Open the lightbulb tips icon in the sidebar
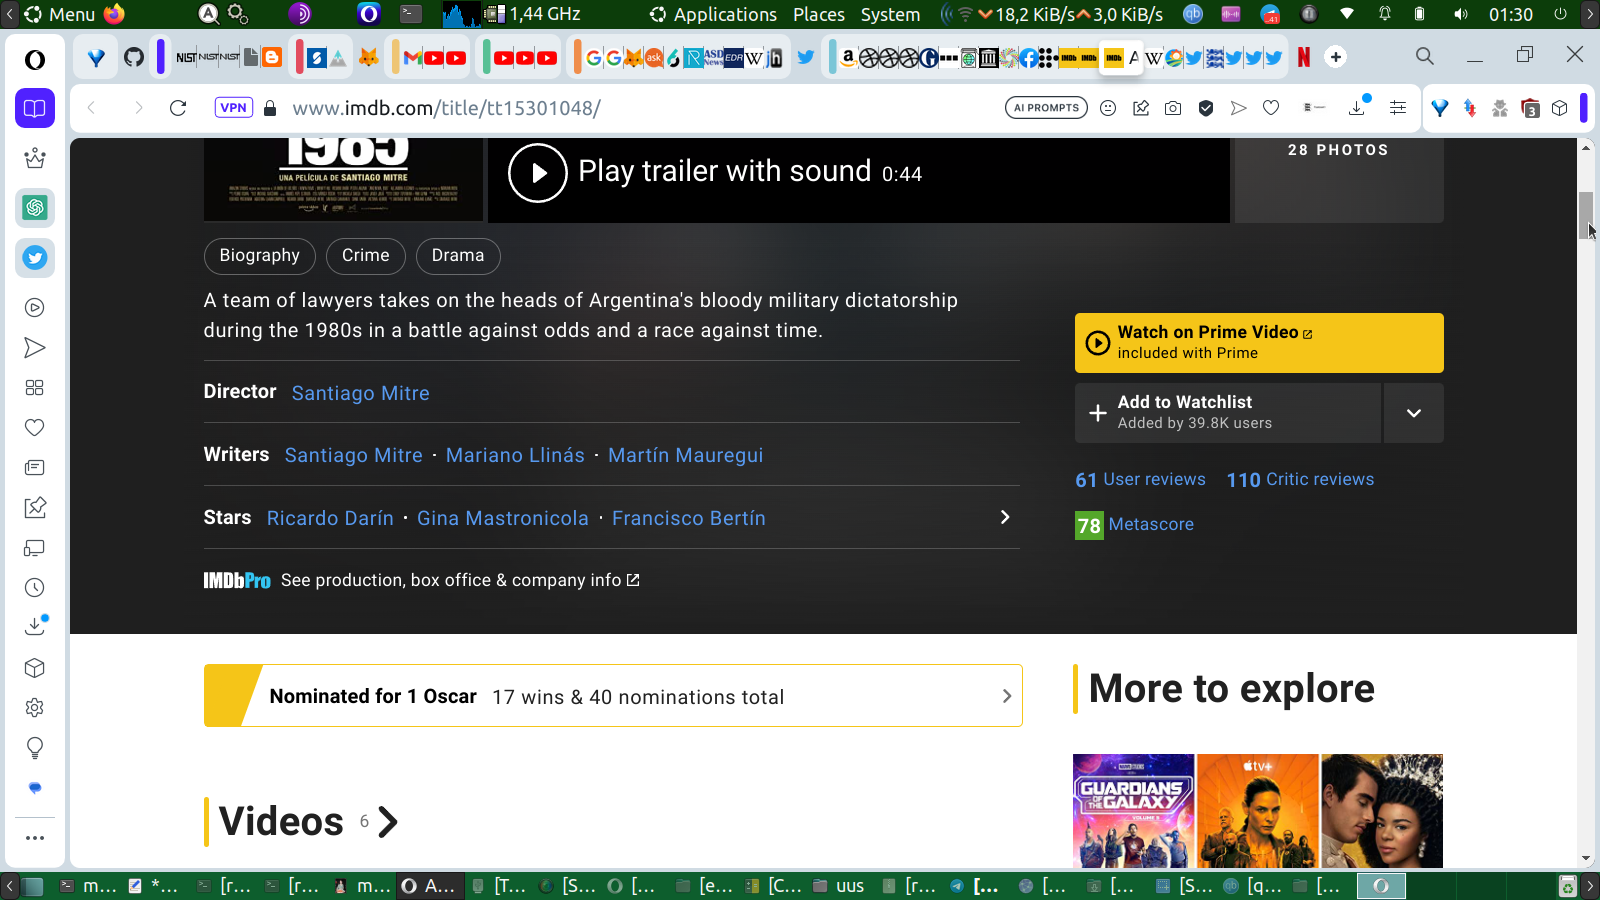This screenshot has height=900, width=1600. tap(35, 748)
